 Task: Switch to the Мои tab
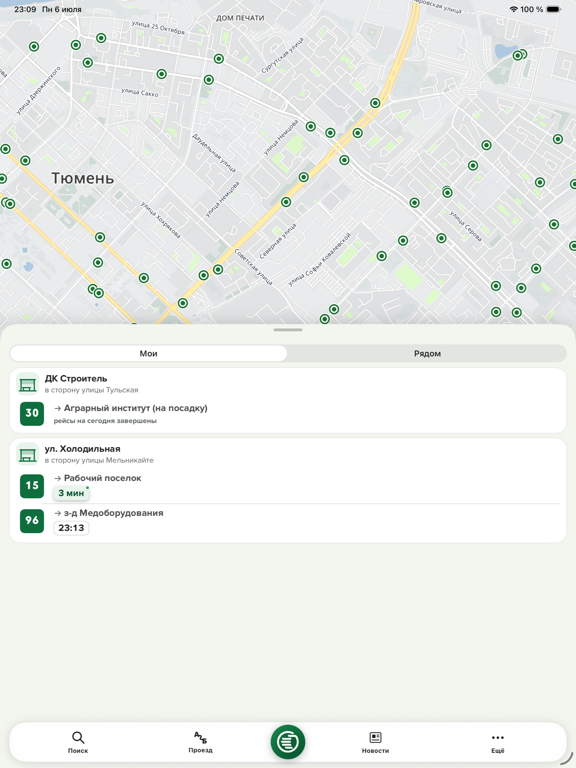(148, 353)
